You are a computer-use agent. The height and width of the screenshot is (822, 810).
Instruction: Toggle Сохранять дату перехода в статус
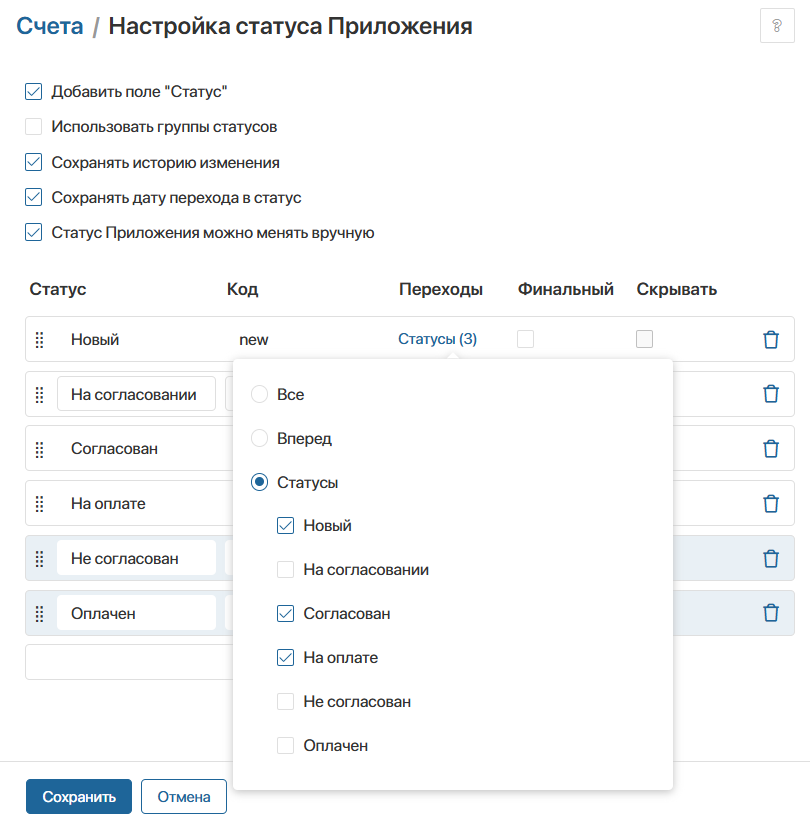34,197
